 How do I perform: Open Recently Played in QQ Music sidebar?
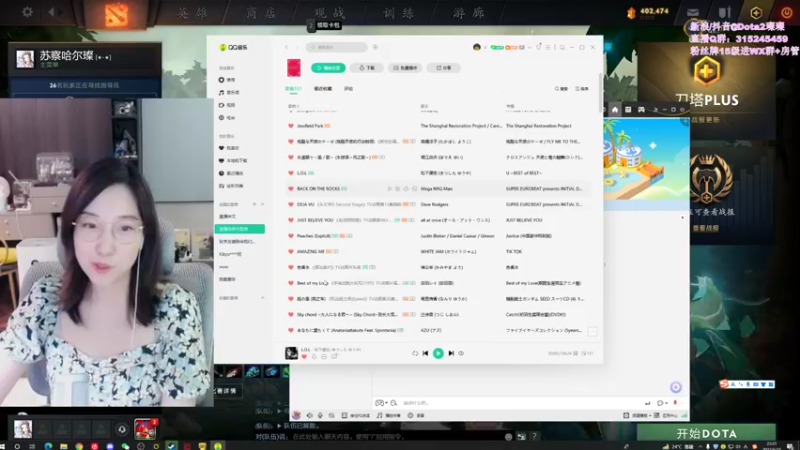click(x=230, y=173)
